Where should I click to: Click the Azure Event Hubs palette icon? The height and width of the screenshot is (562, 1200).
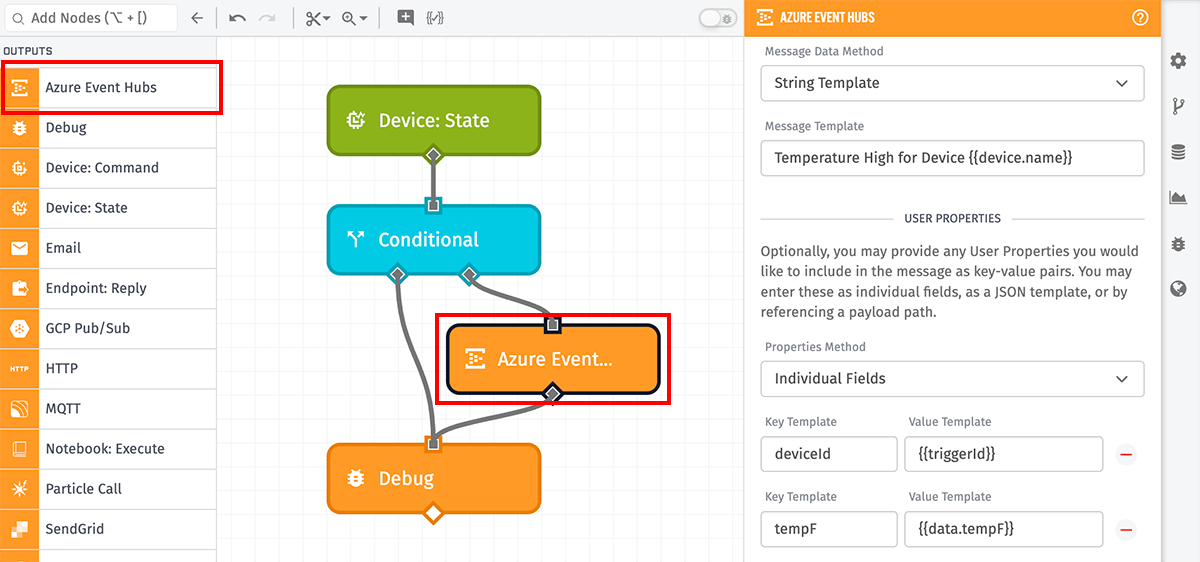(19, 87)
